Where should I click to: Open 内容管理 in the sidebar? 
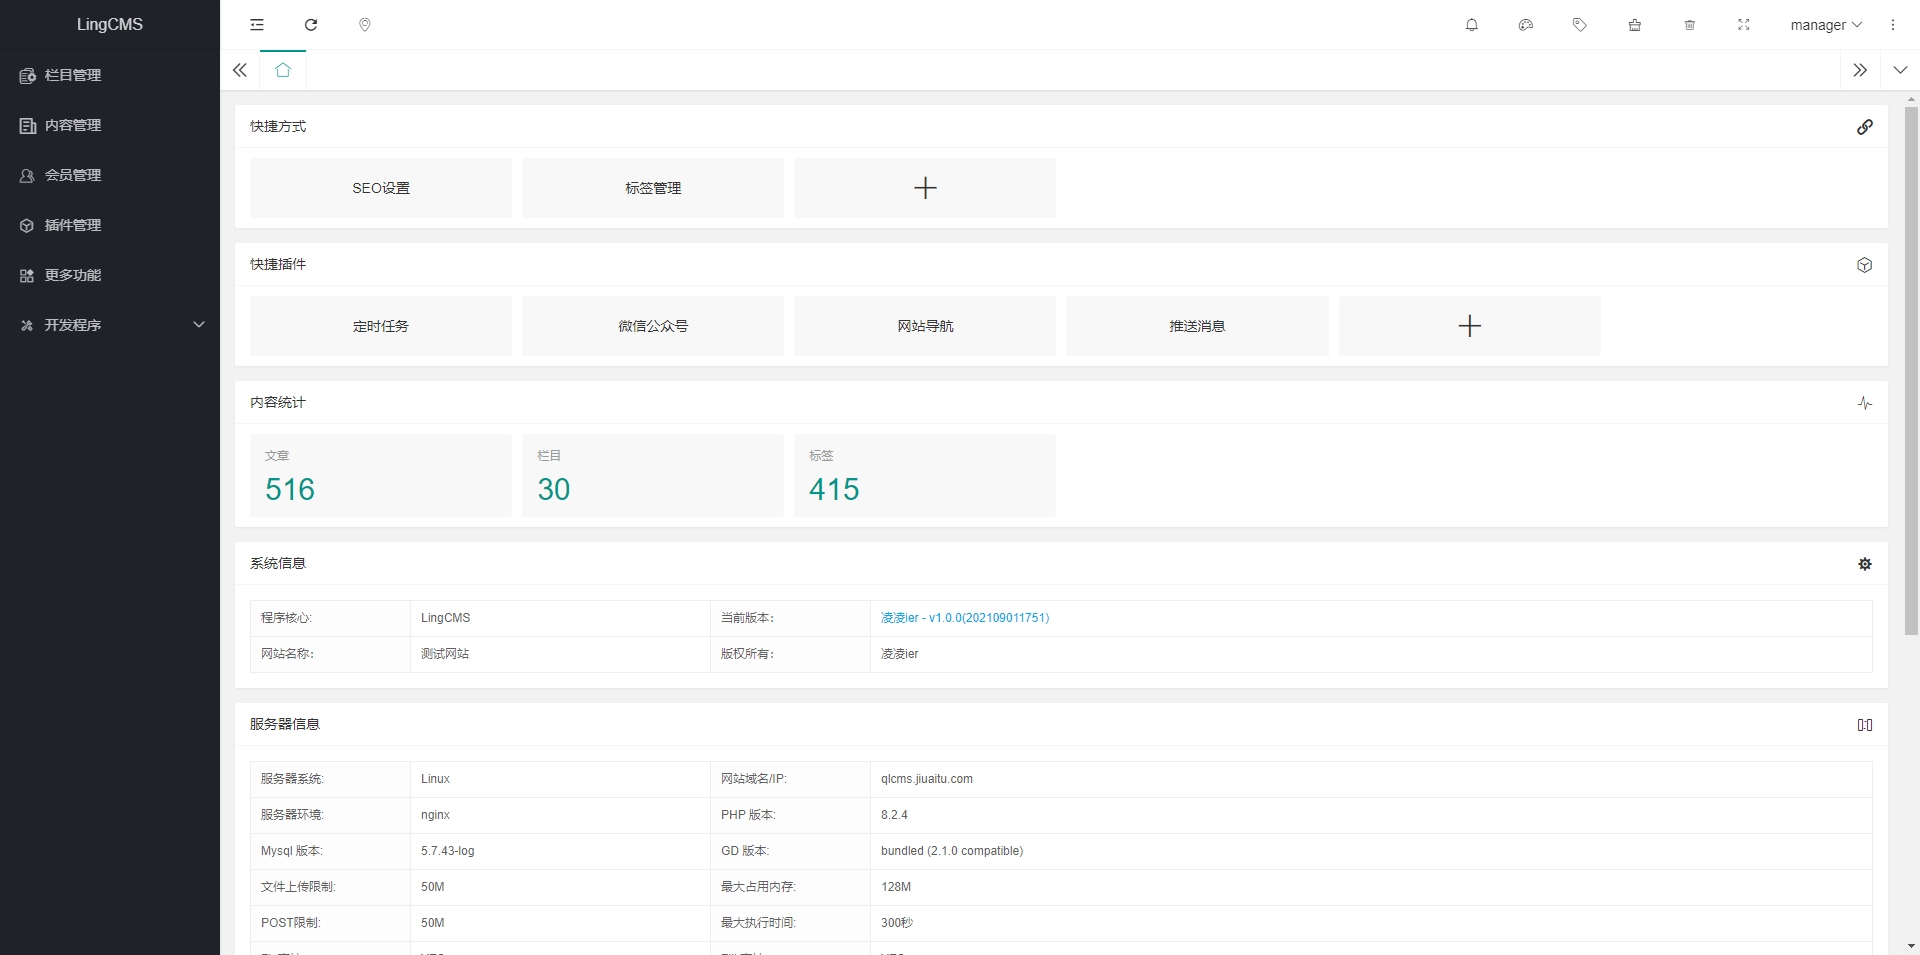tap(110, 125)
